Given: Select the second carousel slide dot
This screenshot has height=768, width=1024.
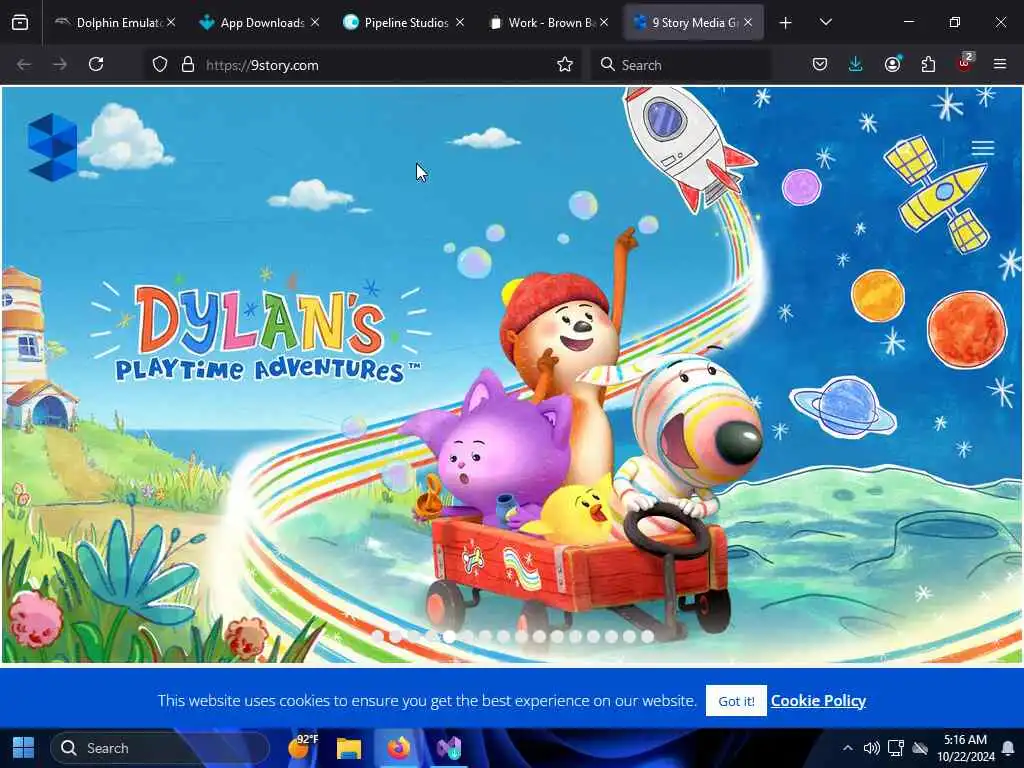Looking at the screenshot, I should [396, 636].
